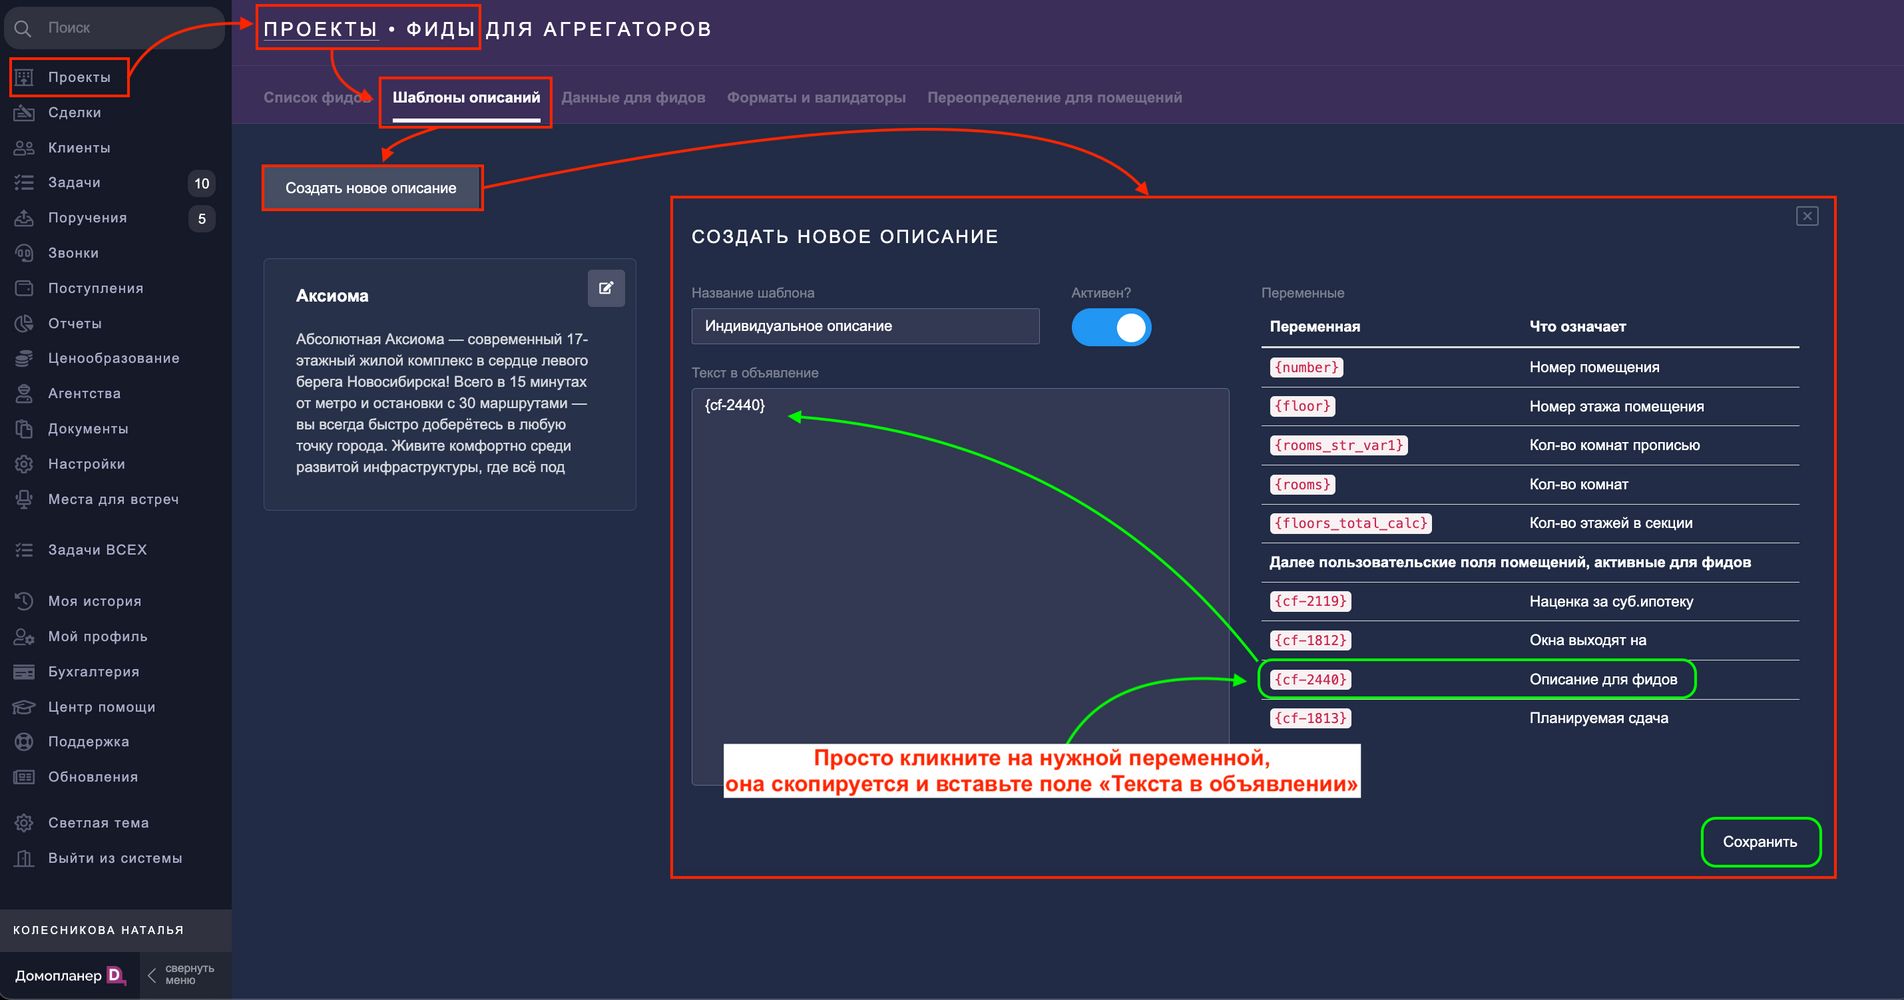
Task: Click the Задачи ВСЕХ list icon
Action: (x=24, y=550)
